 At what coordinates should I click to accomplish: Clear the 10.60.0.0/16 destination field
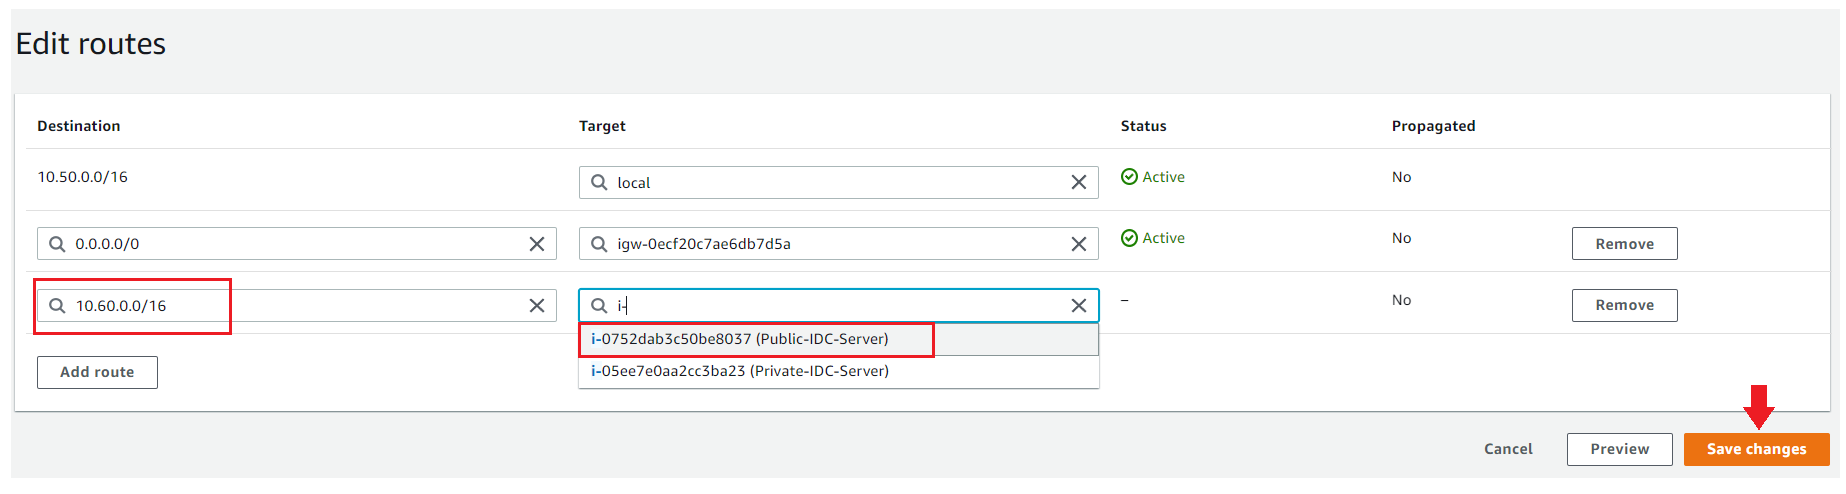pyautogui.click(x=537, y=305)
